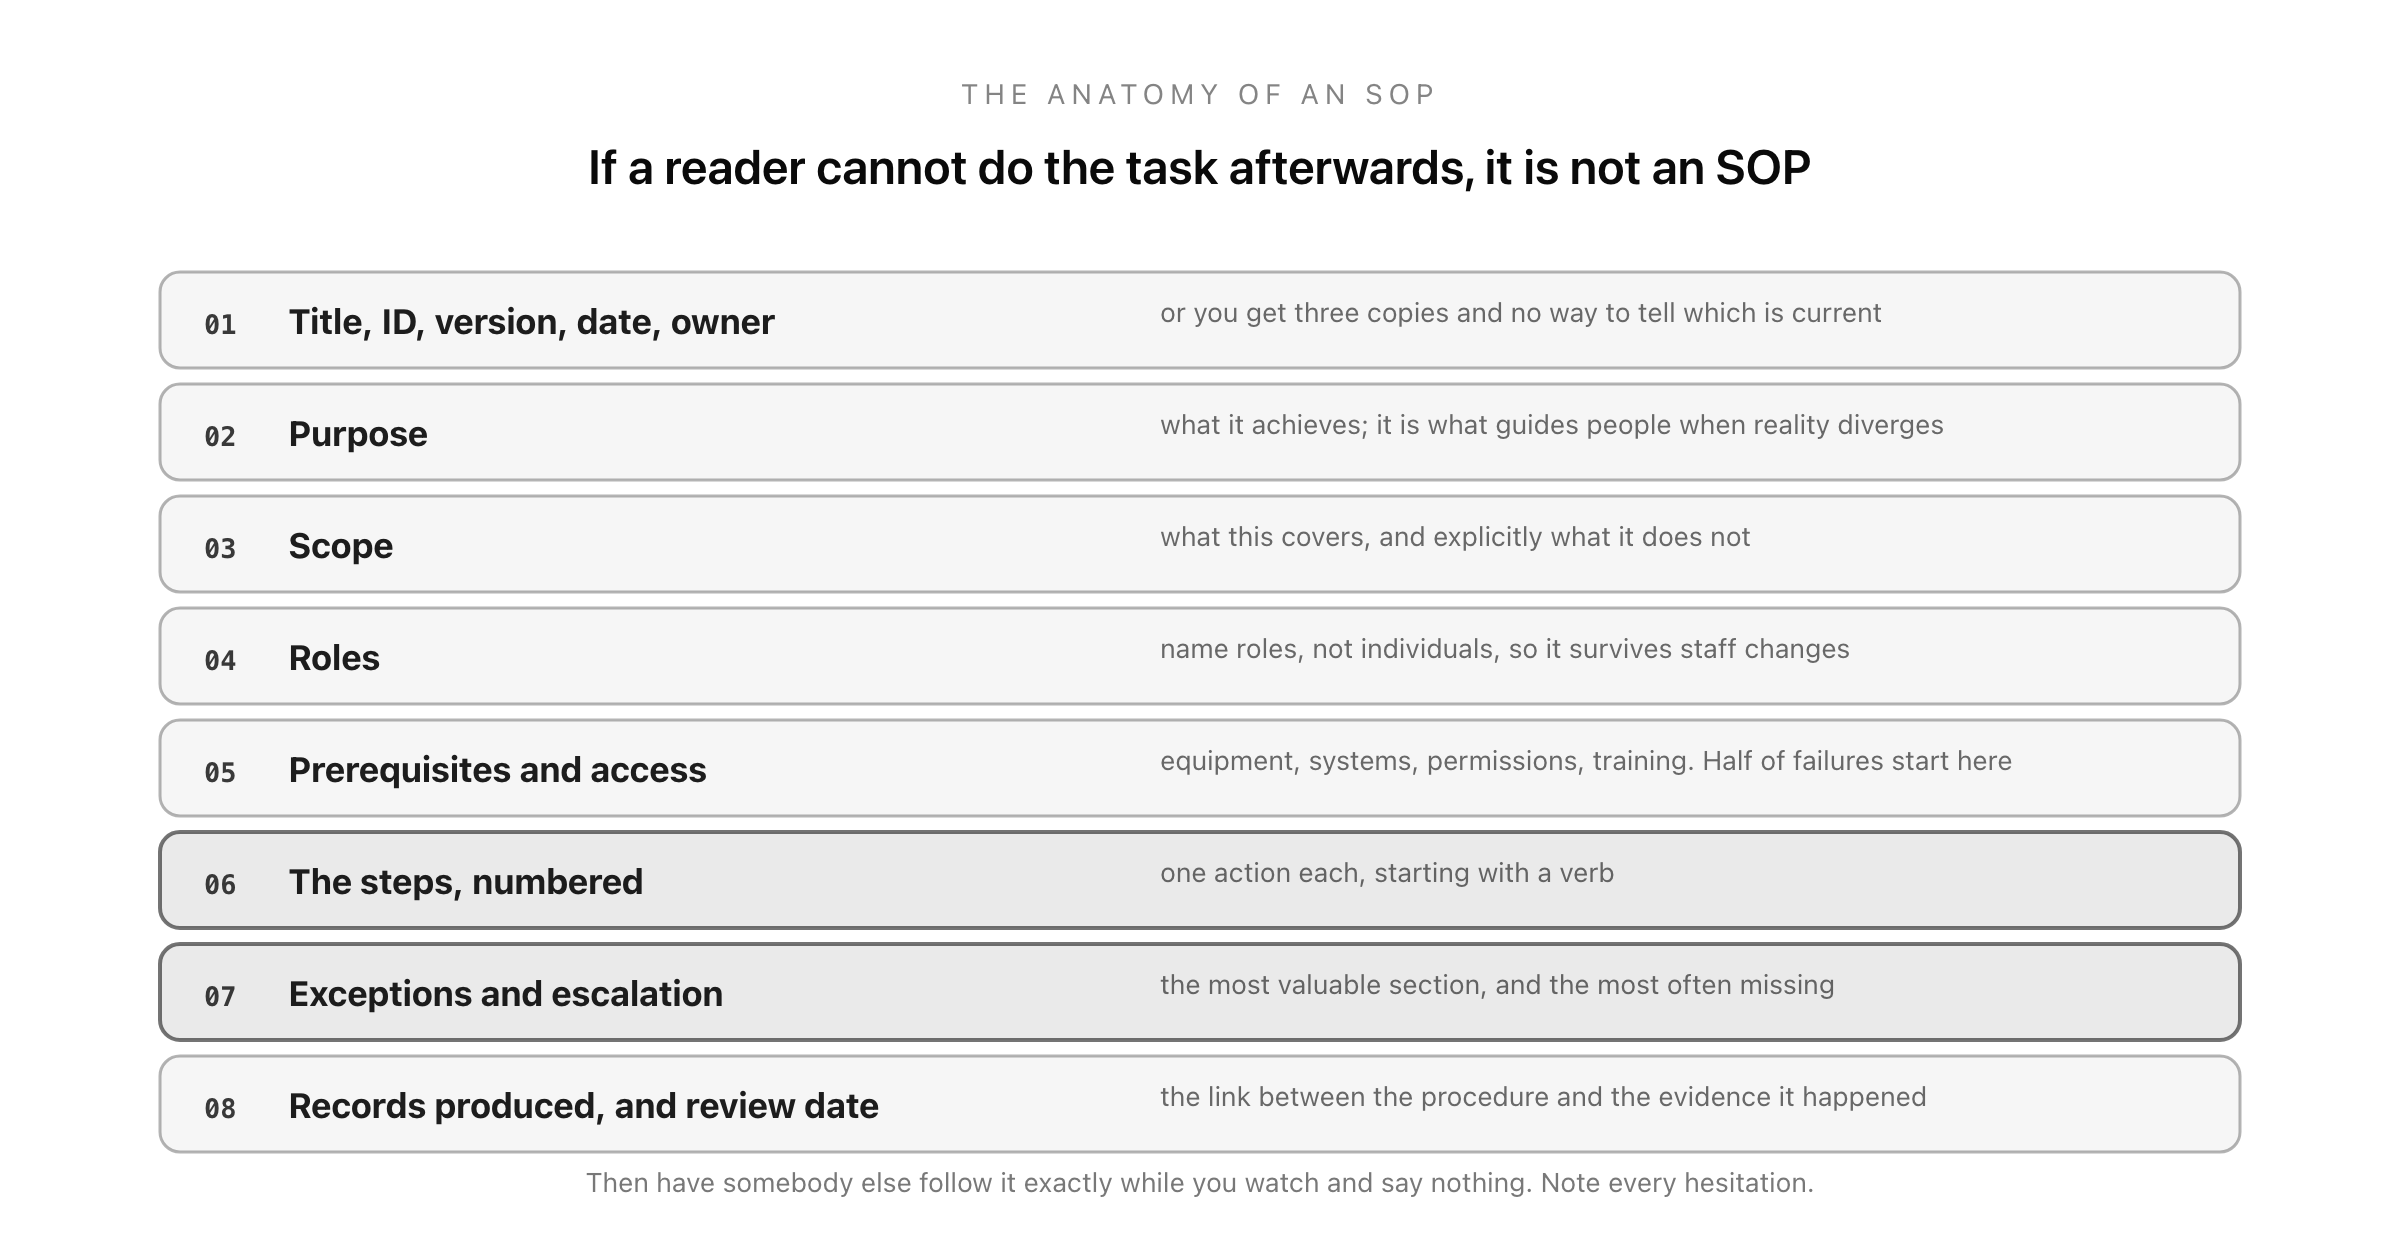2400x1260 pixels.
Task: Select the highlighted steps, numbered row
Action: click(1199, 880)
